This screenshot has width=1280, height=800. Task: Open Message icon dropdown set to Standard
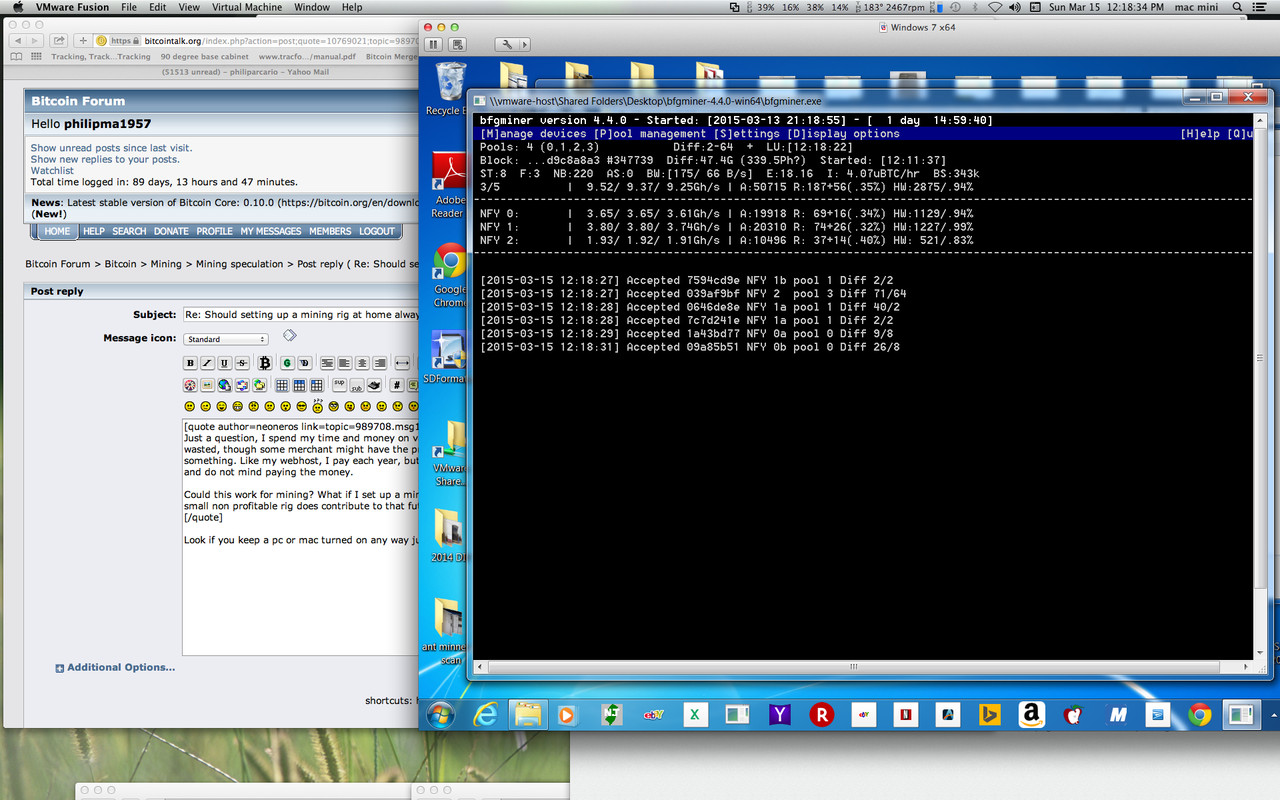tap(226, 339)
